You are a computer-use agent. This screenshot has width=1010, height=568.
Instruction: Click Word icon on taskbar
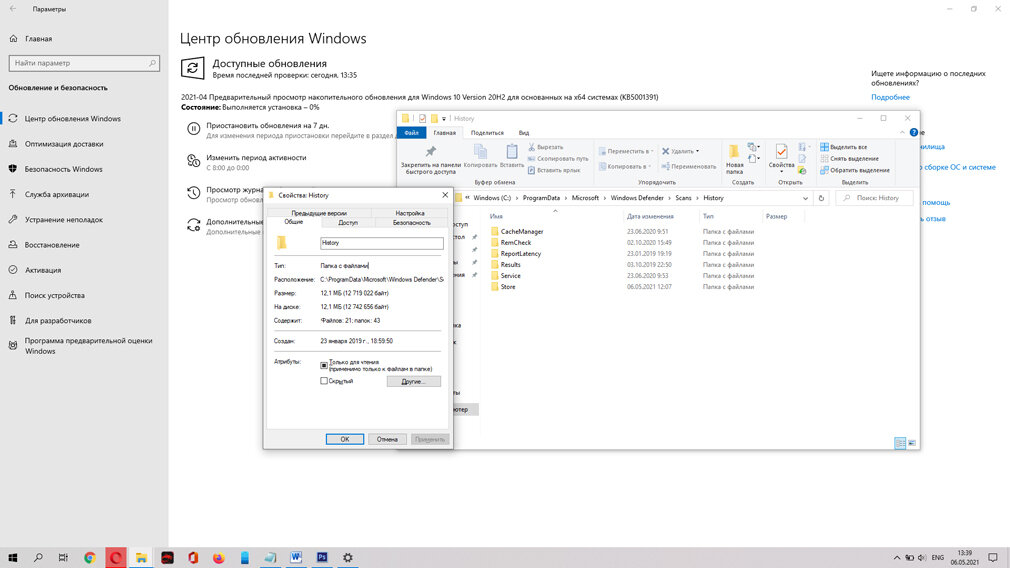296,558
